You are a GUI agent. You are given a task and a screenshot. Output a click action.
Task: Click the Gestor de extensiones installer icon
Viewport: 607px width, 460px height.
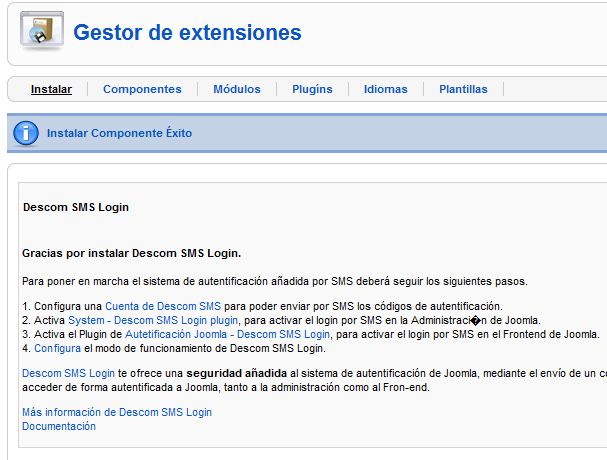[42, 31]
